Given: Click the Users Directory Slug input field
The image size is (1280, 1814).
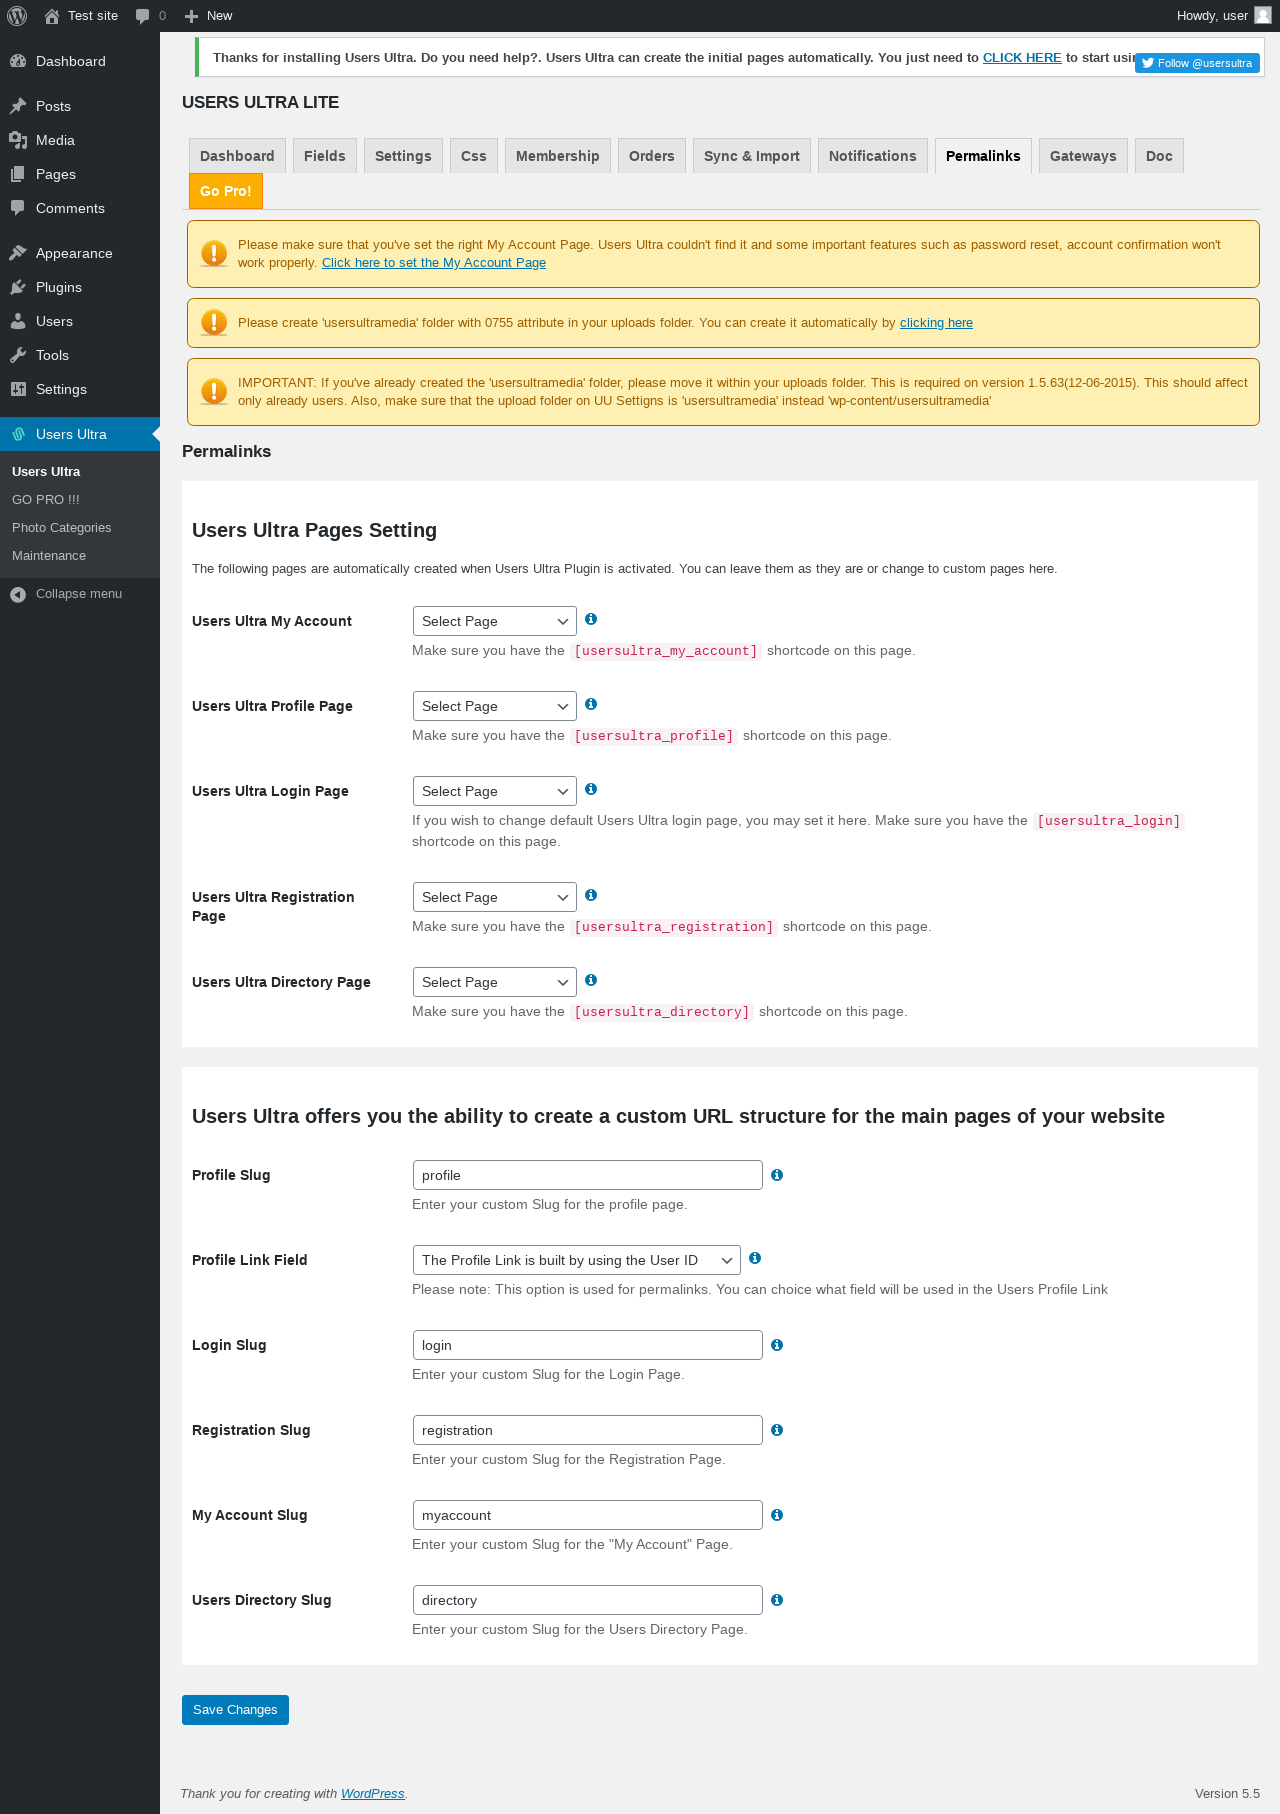Looking at the screenshot, I should [588, 1600].
